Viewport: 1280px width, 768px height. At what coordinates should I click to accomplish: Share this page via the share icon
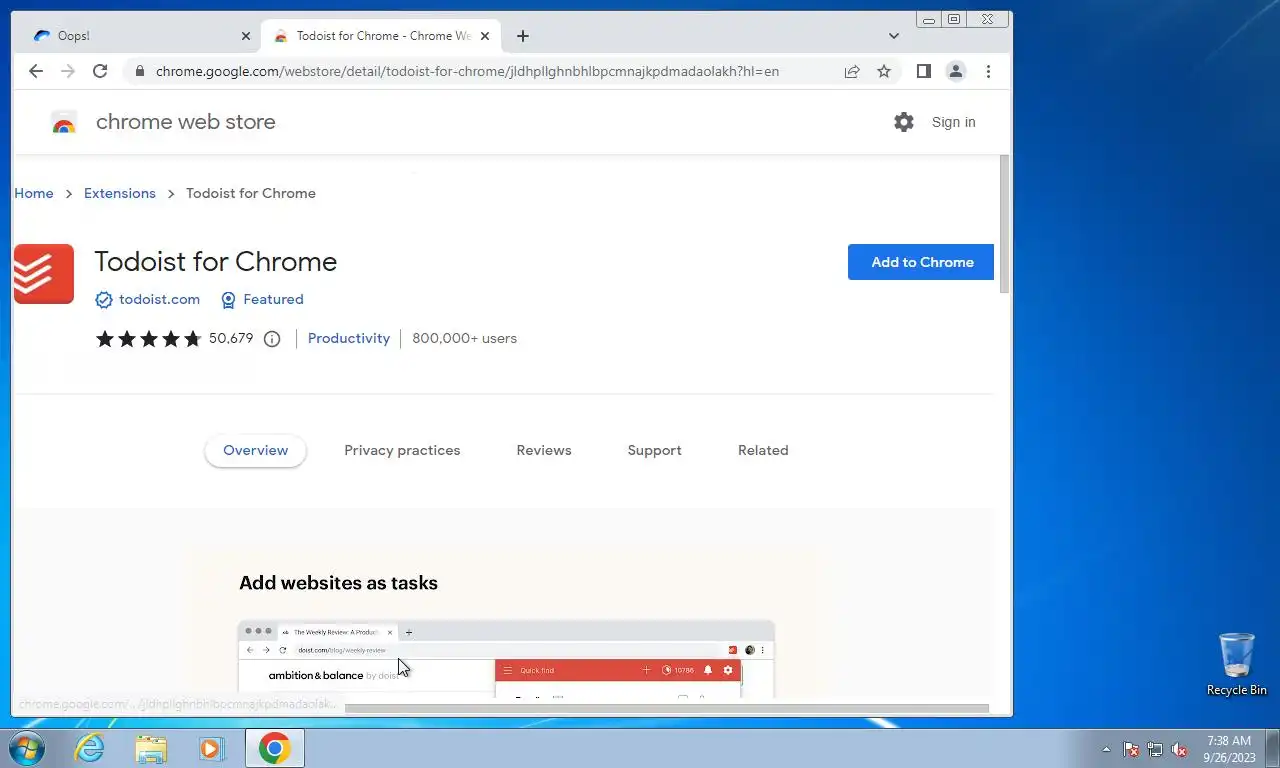tap(852, 71)
